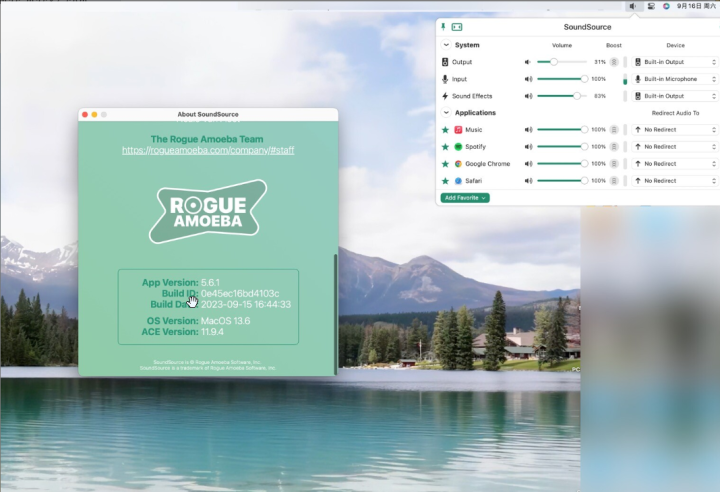Click the Rogue Amoeba logo
The width and height of the screenshot is (720, 492).
(x=208, y=211)
